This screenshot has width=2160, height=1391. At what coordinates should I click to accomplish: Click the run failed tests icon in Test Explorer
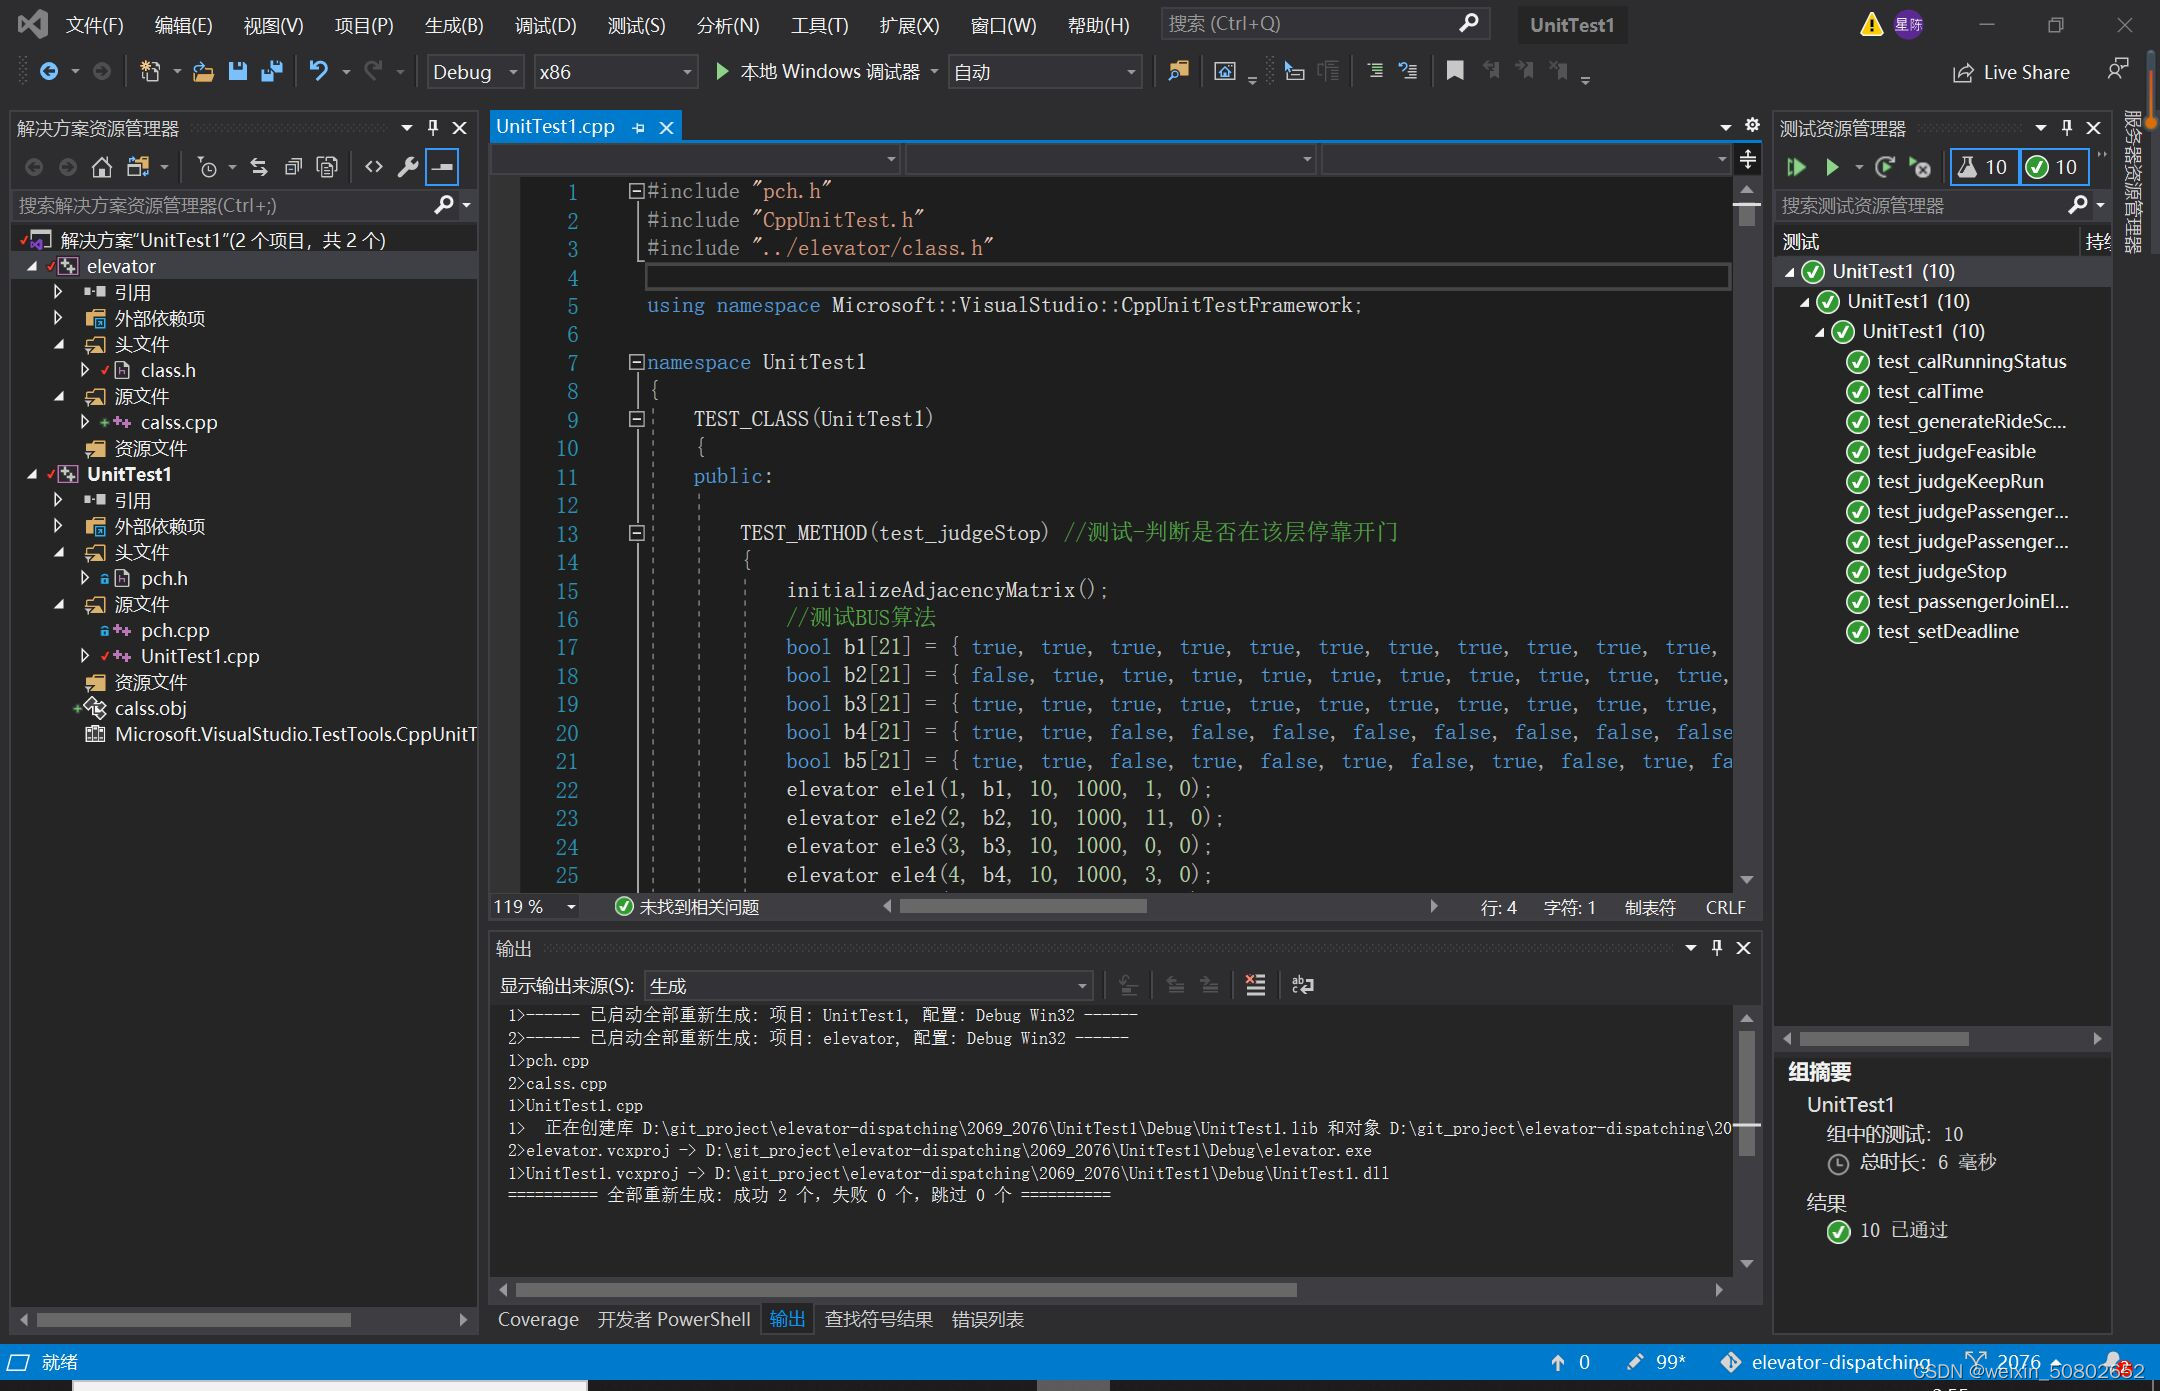tap(1919, 167)
